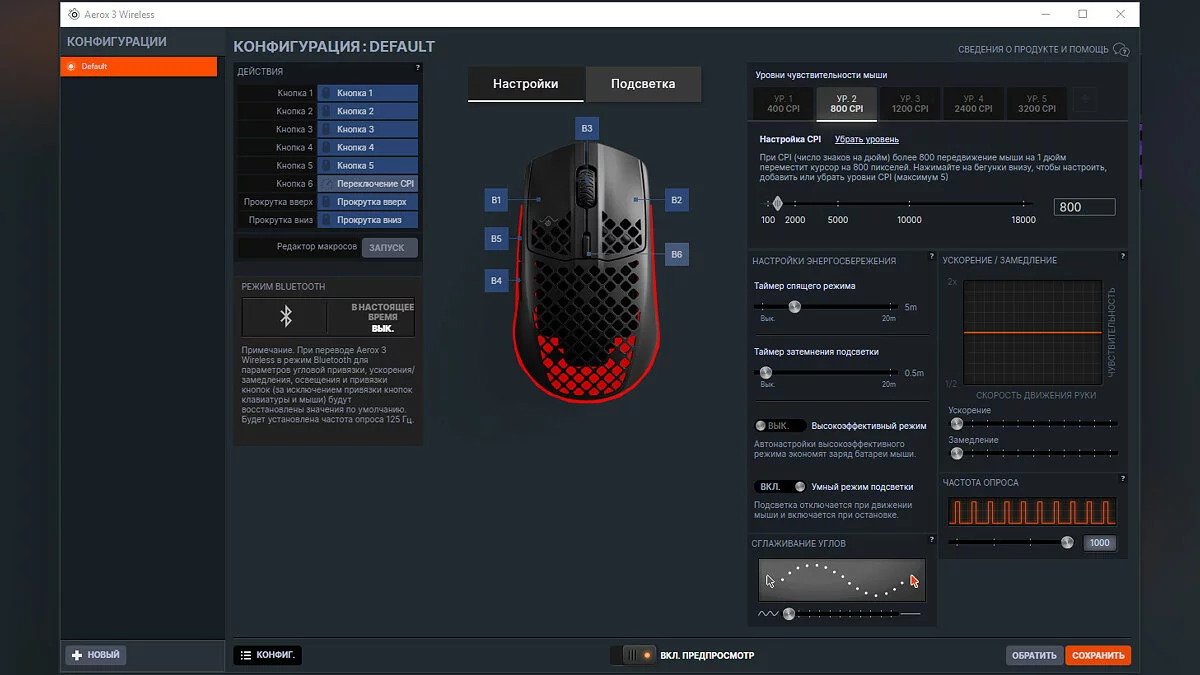1200x675 pixels.
Task: Open help for Частота опроса panel
Action: tap(1123, 479)
